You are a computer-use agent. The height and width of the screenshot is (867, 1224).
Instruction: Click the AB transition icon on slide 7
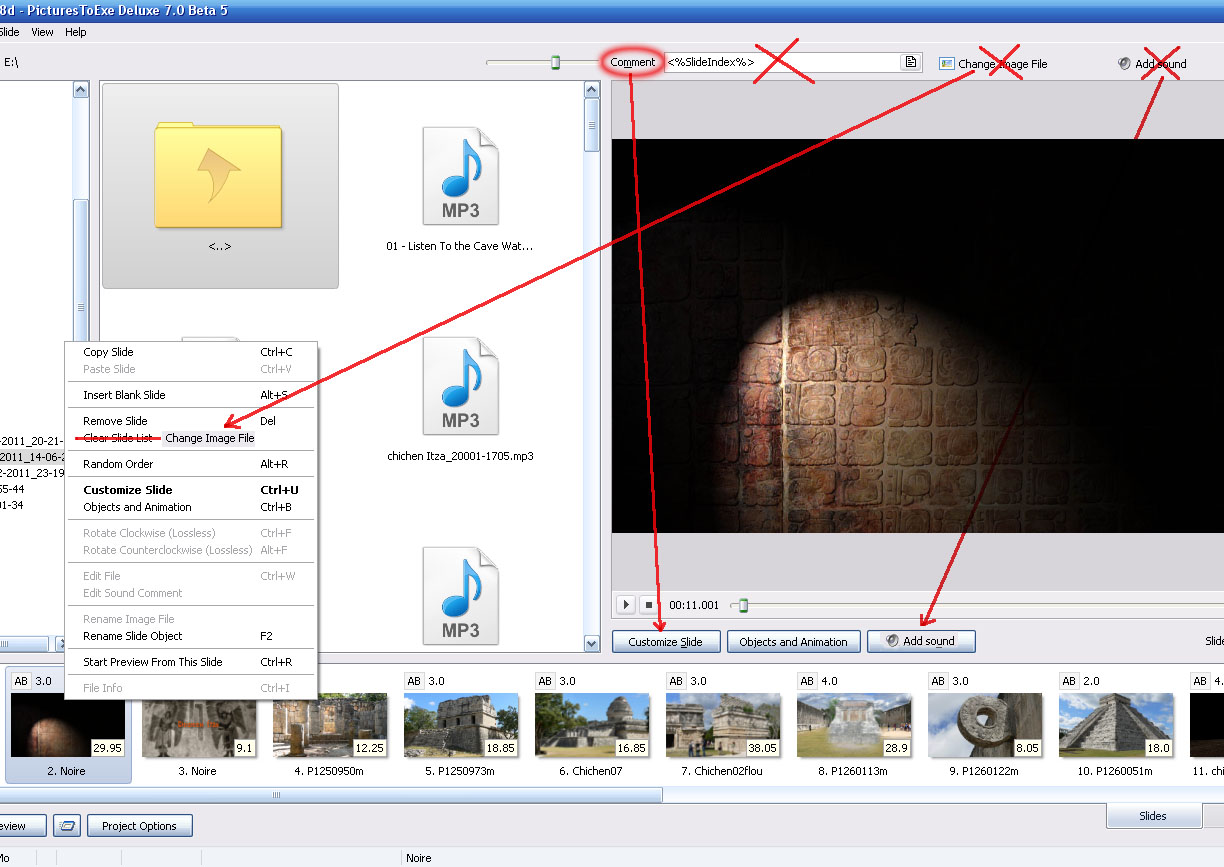tap(676, 681)
